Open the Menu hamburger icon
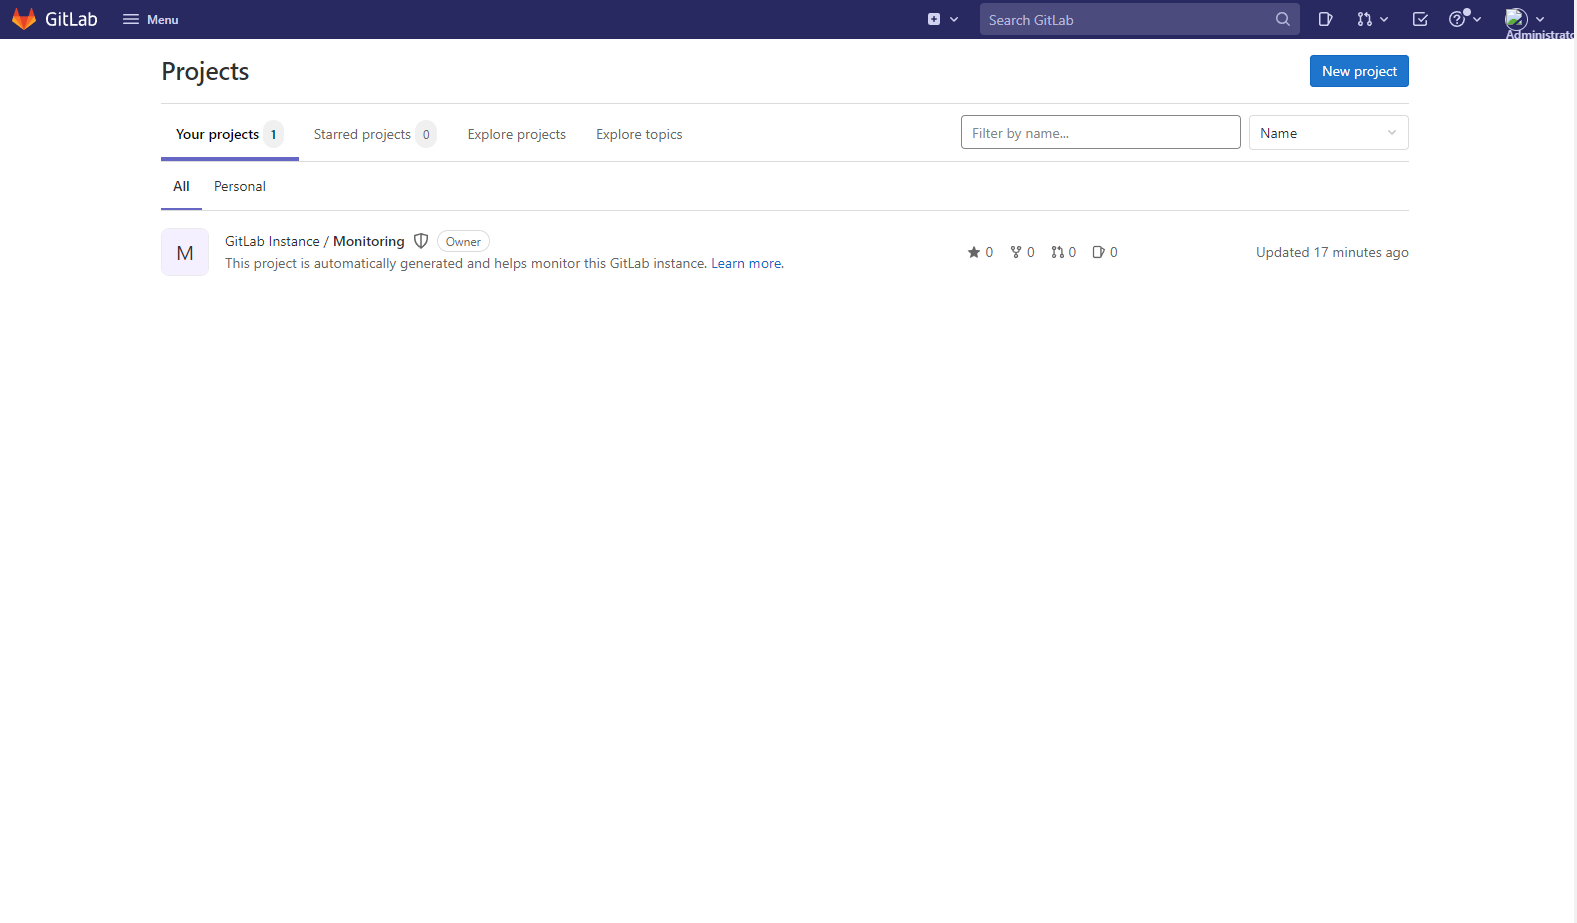This screenshot has width=1577, height=923. [131, 19]
